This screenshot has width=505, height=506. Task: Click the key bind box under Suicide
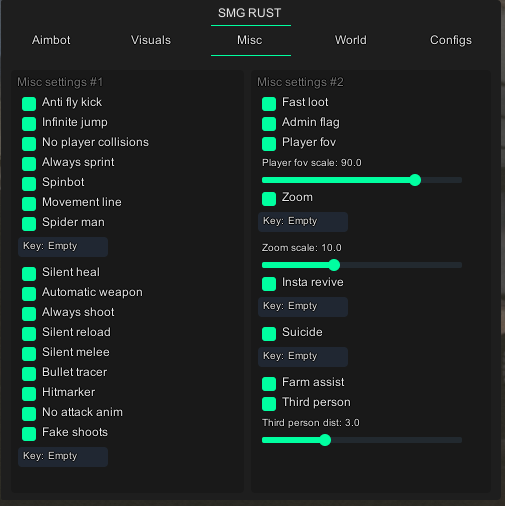303,357
